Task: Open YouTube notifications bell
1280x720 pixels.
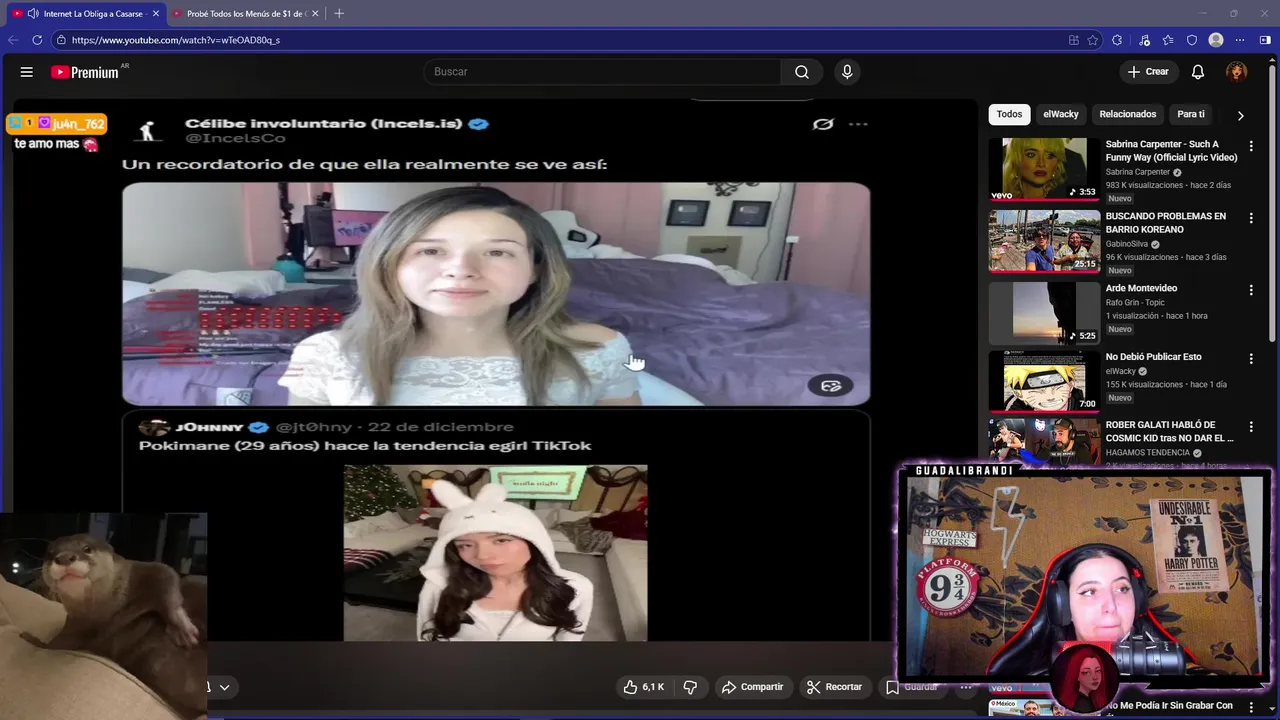Action: (1198, 72)
